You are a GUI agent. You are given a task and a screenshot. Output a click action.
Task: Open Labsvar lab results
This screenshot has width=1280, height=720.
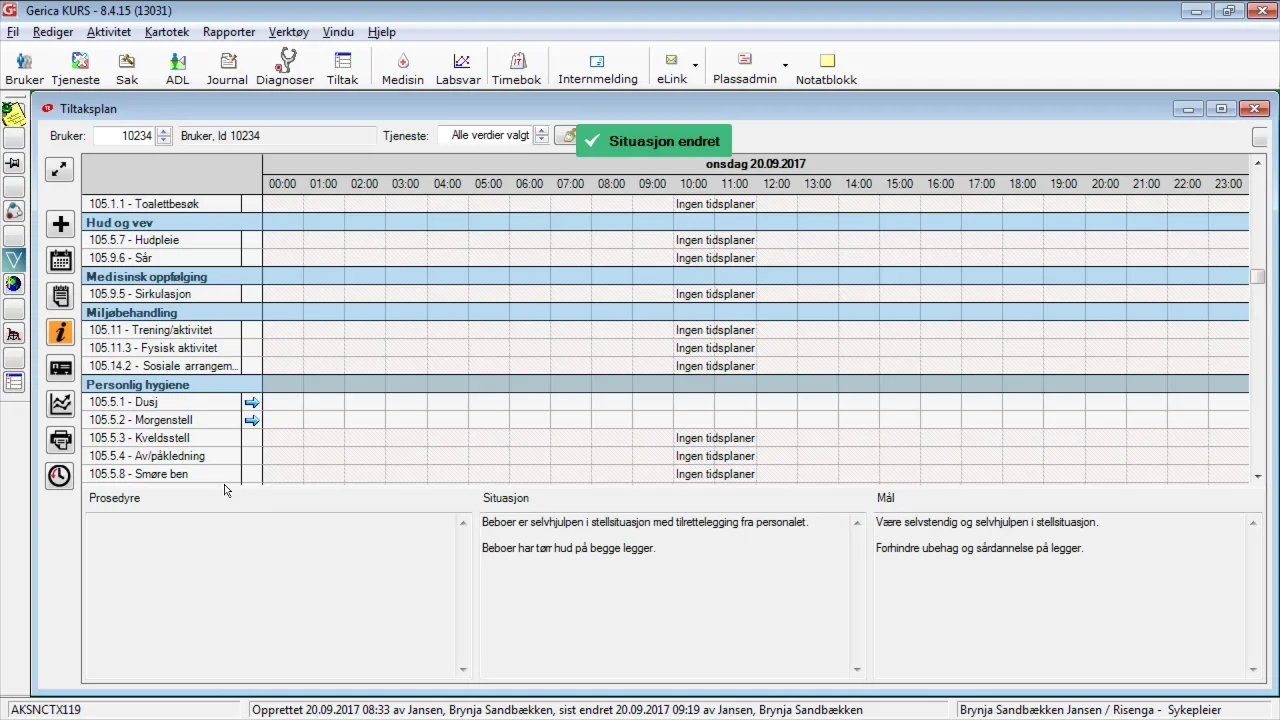click(458, 67)
